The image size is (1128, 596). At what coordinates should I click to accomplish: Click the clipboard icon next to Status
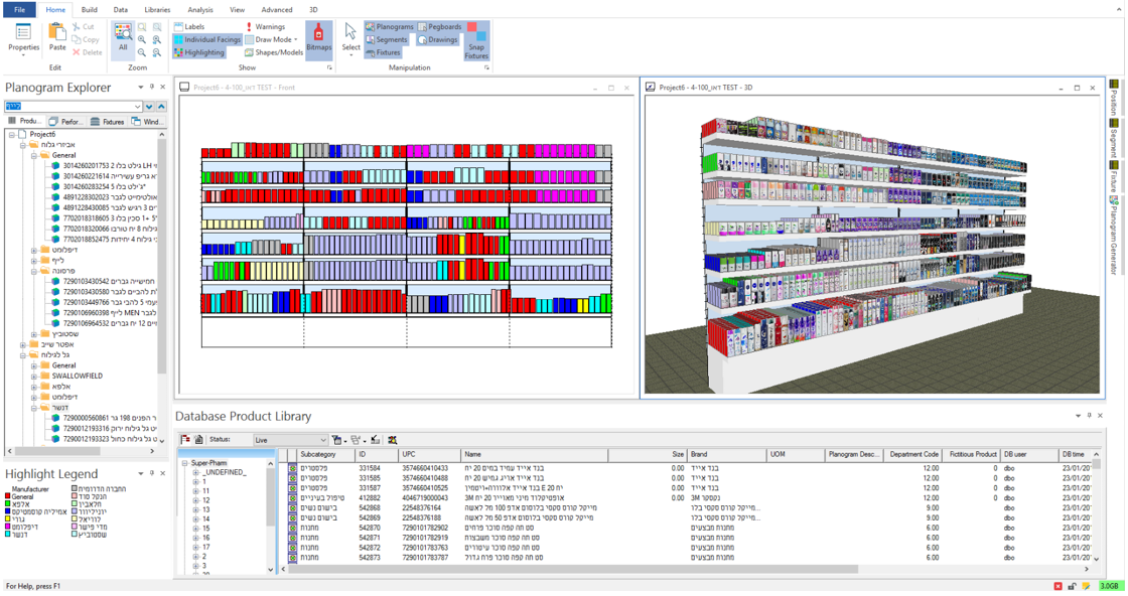199,440
